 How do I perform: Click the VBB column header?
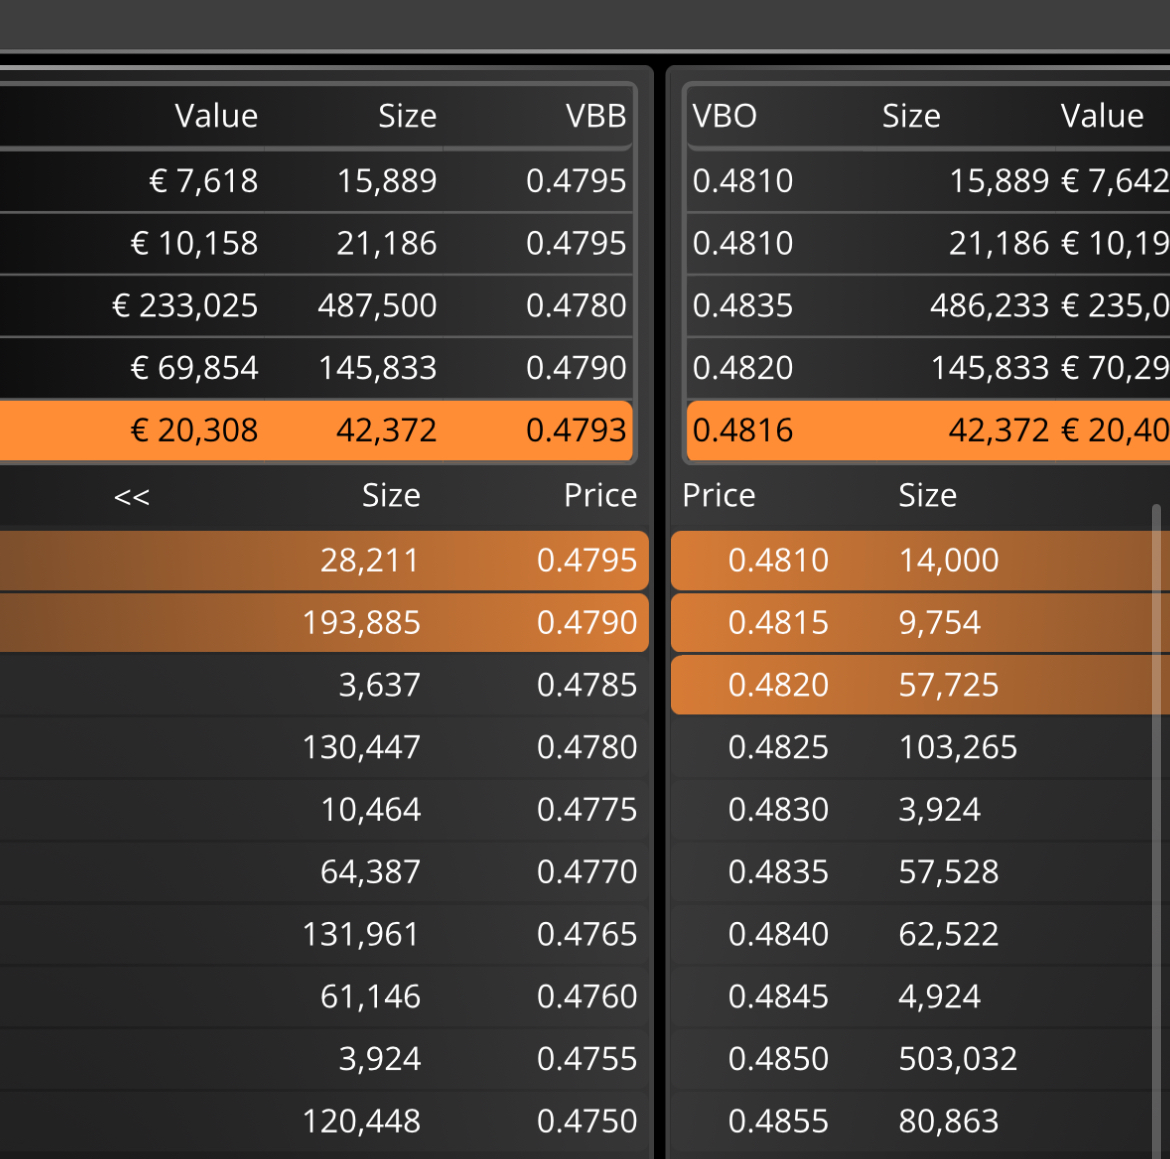click(595, 116)
